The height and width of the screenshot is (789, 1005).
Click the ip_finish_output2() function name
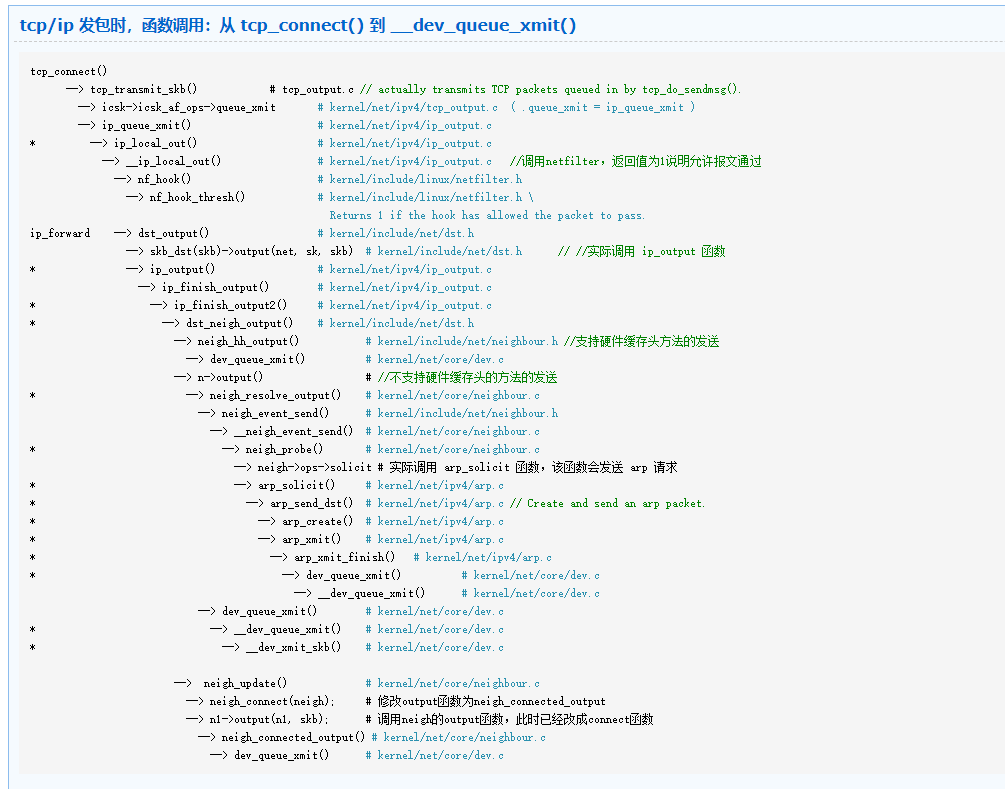pyautogui.click(x=230, y=306)
